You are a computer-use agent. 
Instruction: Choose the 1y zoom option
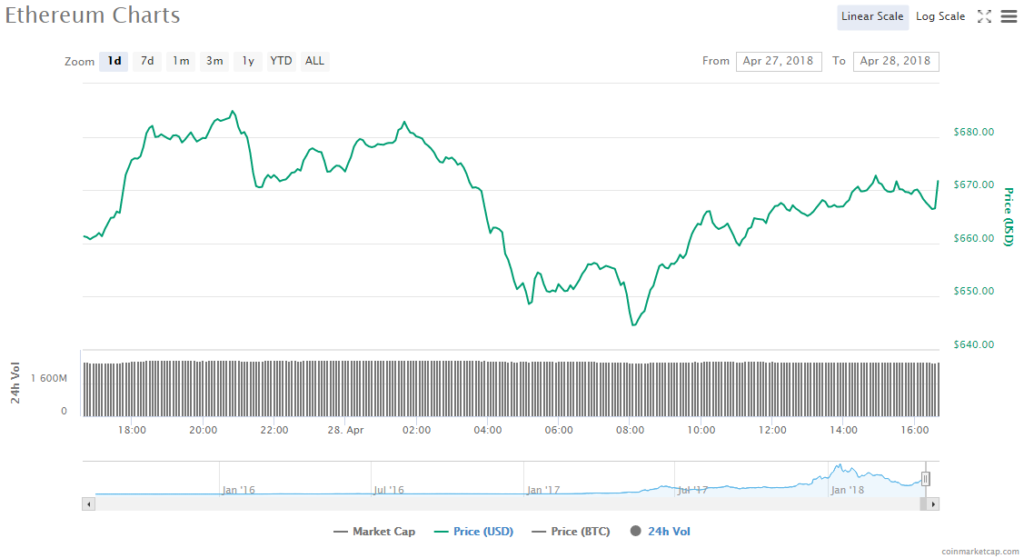tap(247, 61)
